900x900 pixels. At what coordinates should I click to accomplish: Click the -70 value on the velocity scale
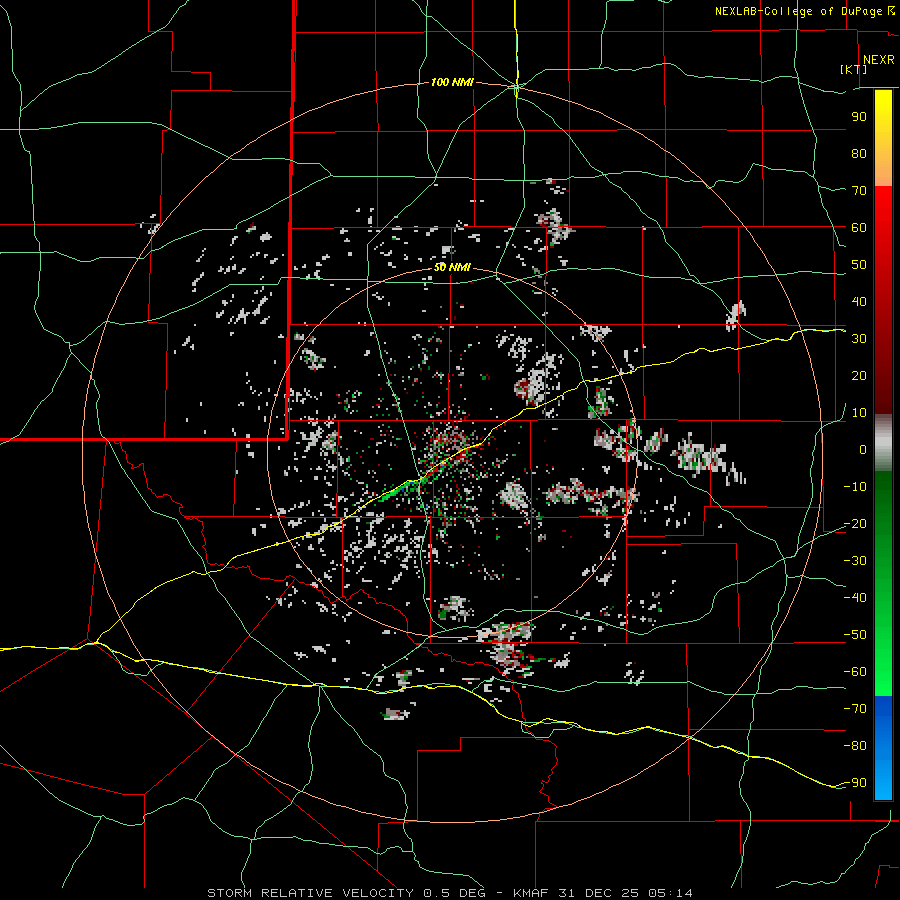(855, 709)
